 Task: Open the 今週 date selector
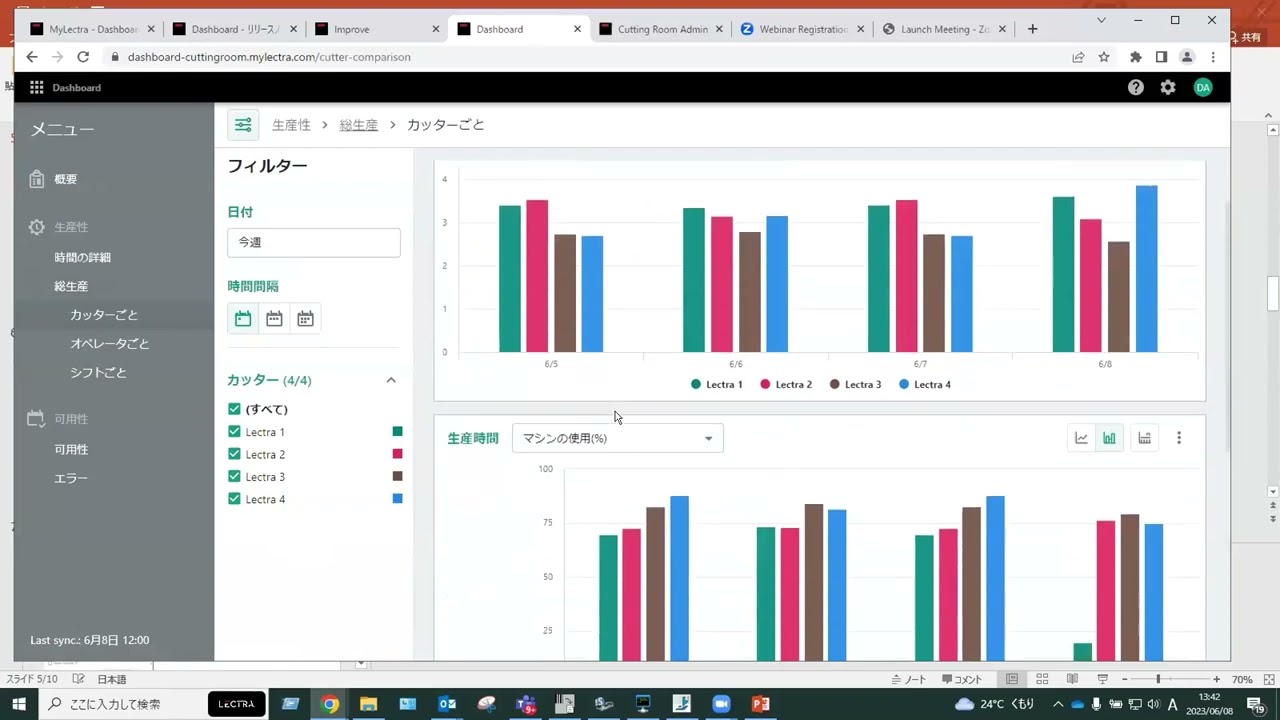[313, 242]
